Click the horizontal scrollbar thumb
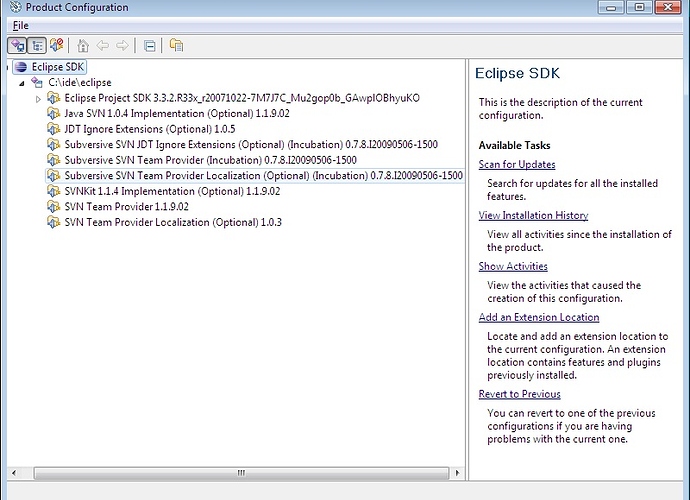The height and width of the screenshot is (500, 690). pyautogui.click(x=241, y=473)
